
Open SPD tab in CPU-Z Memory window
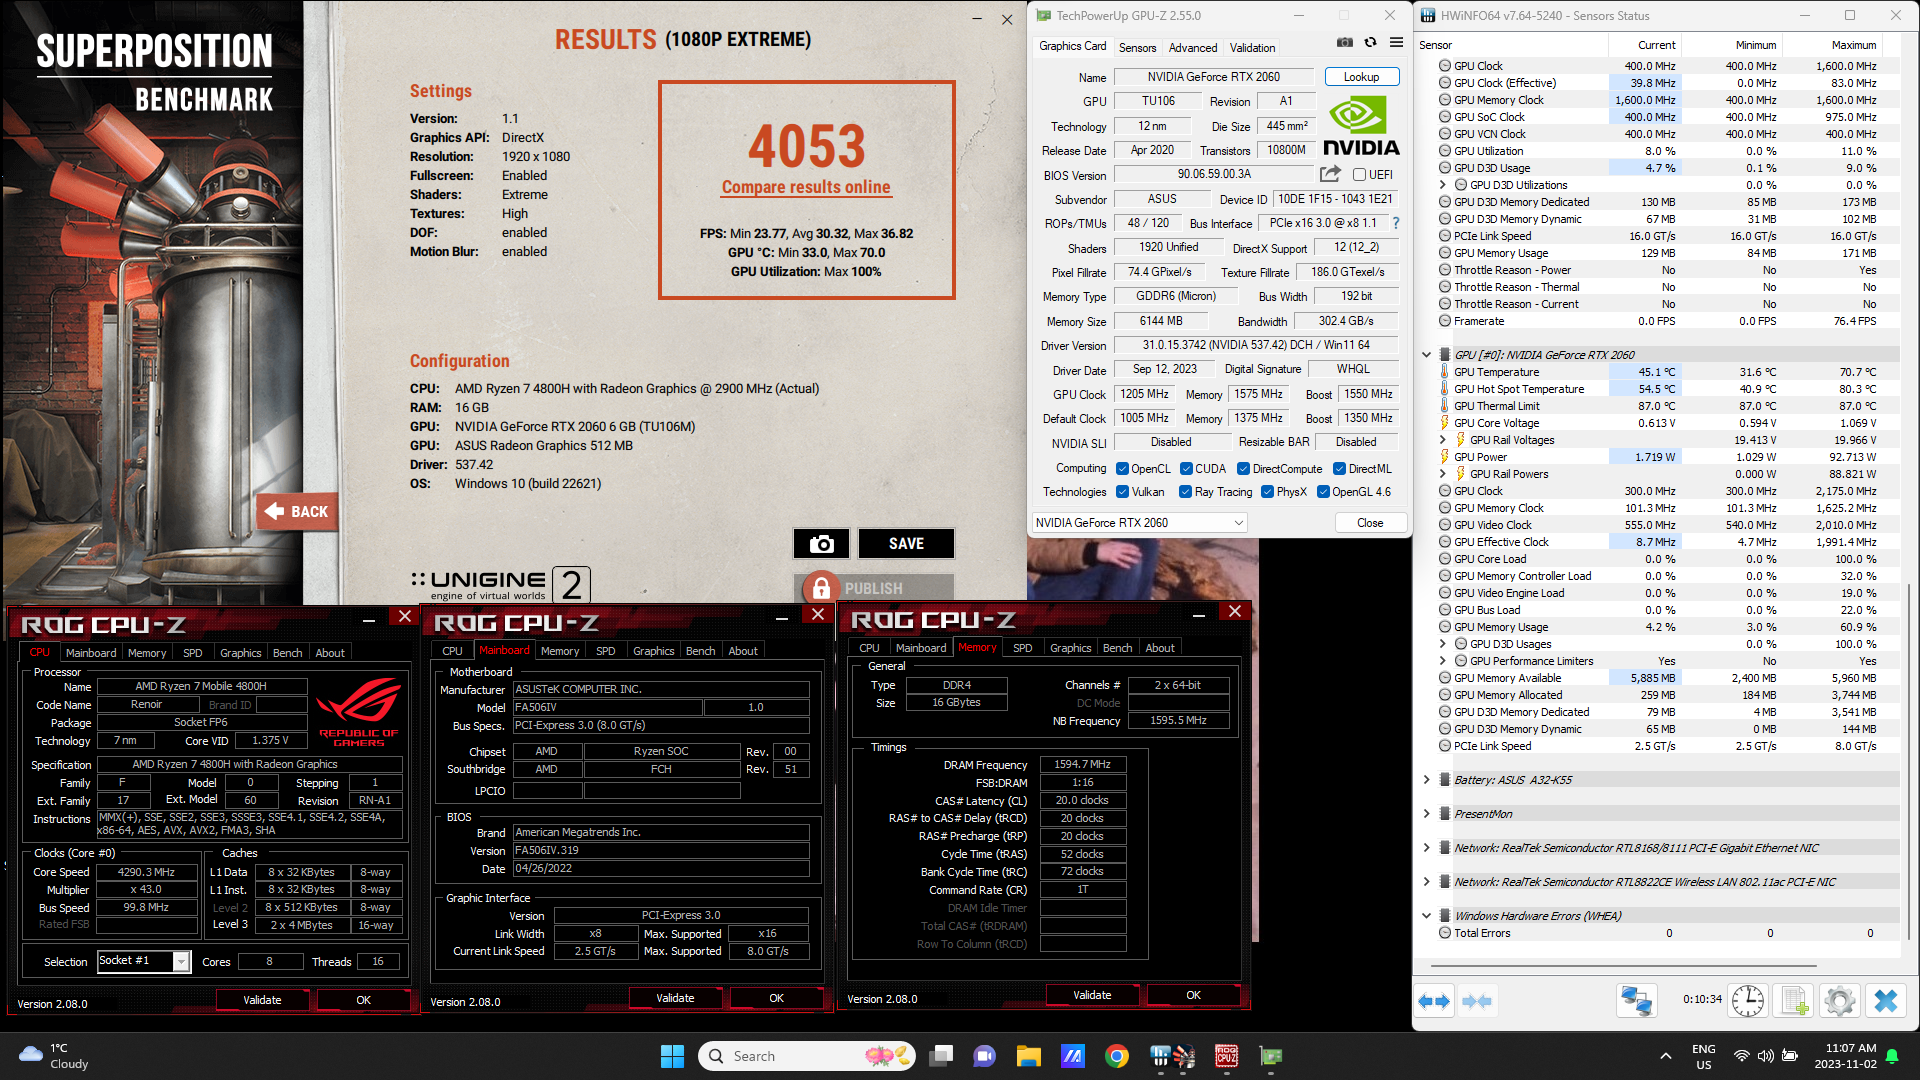[1022, 648]
